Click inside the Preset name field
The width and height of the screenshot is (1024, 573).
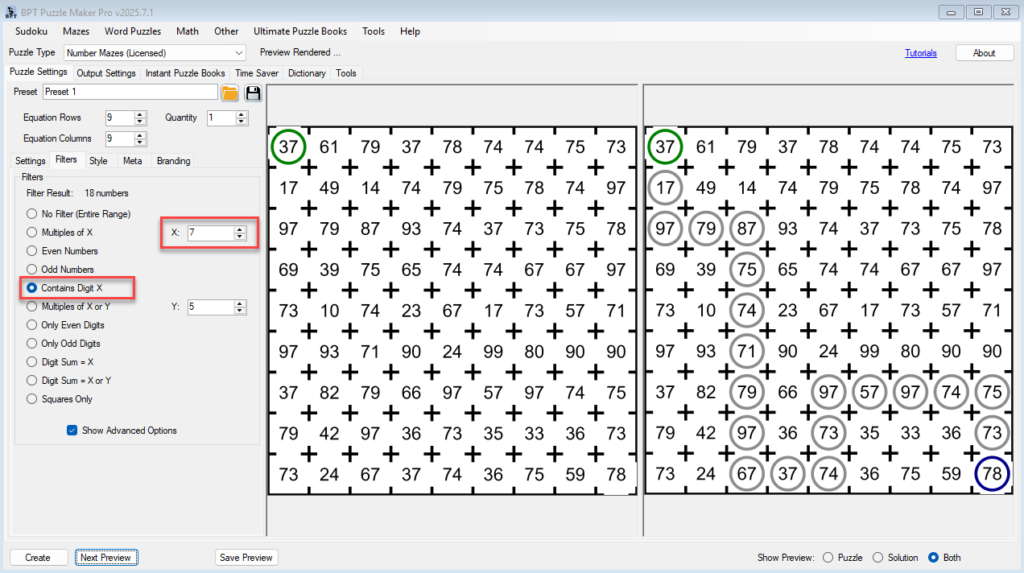(129, 92)
